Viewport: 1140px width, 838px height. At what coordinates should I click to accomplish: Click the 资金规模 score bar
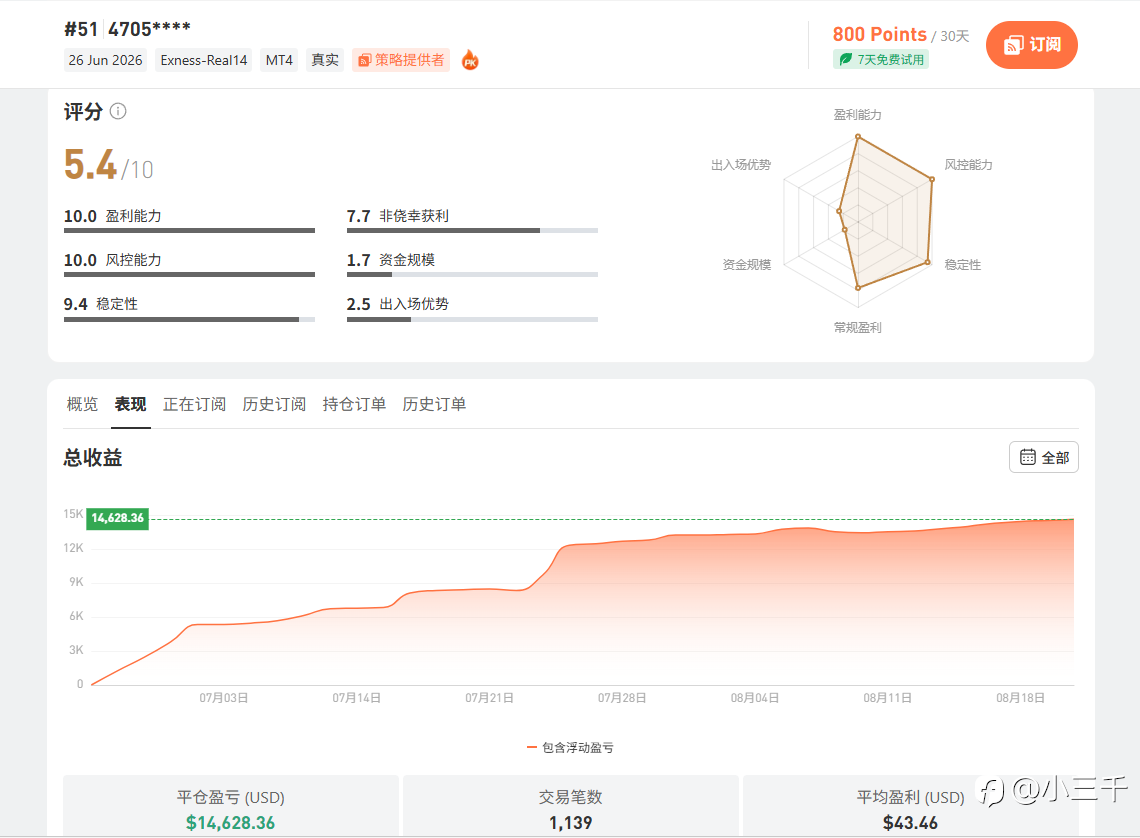pos(472,275)
